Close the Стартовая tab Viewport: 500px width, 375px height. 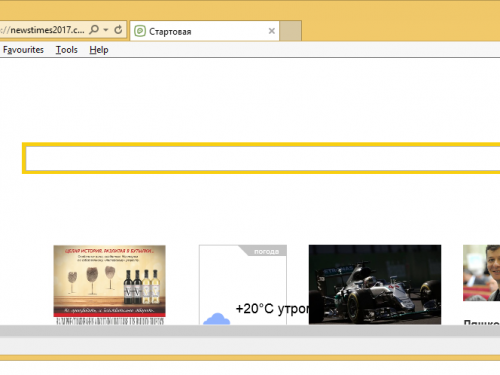tap(272, 31)
